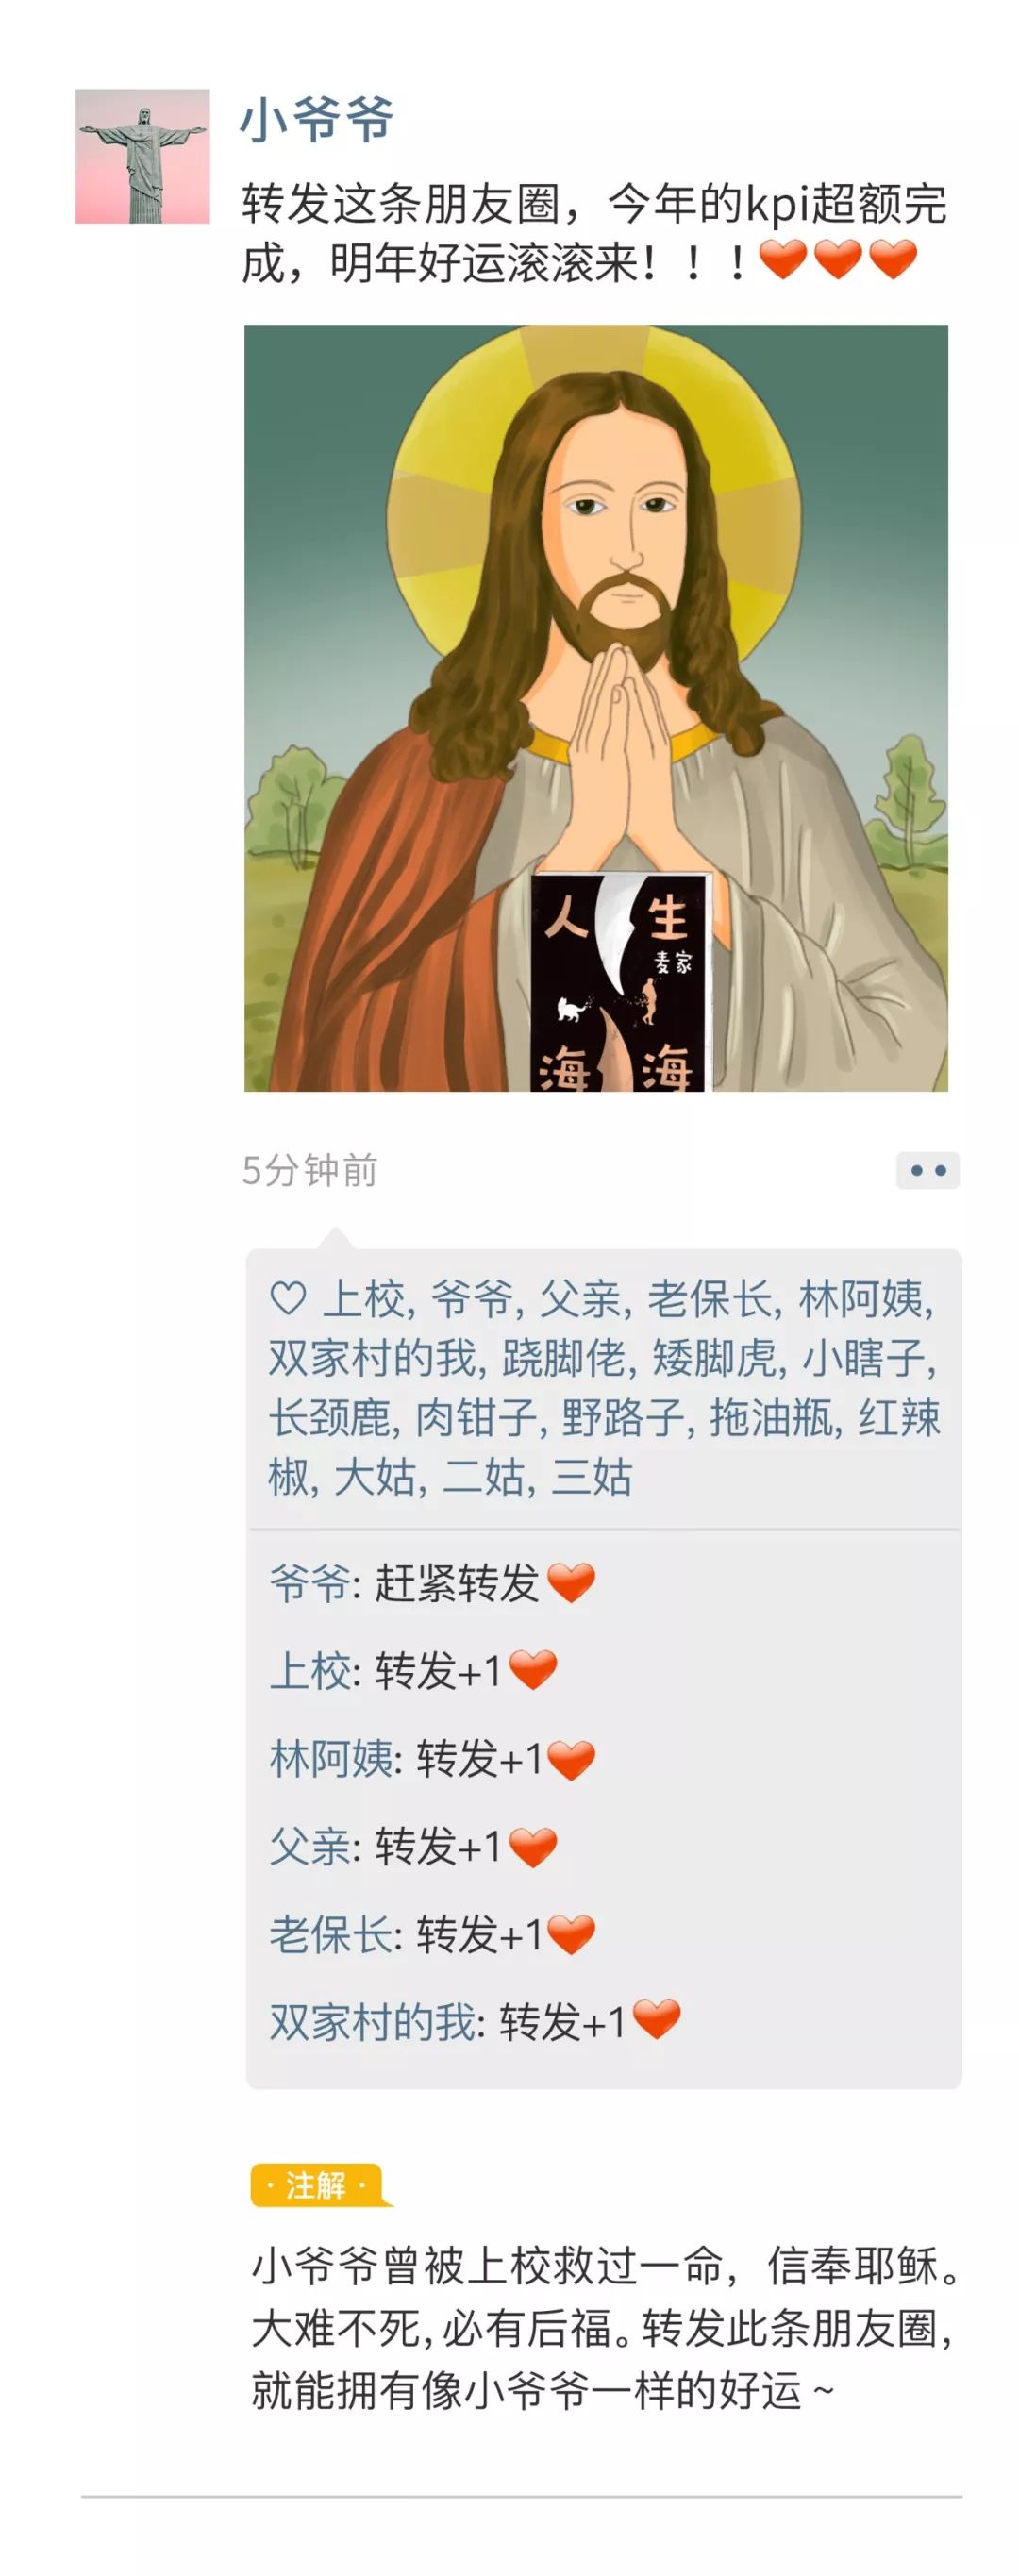Click the heart emoji in 双家村的我's comment
The image size is (1019, 2576).
point(657,2021)
